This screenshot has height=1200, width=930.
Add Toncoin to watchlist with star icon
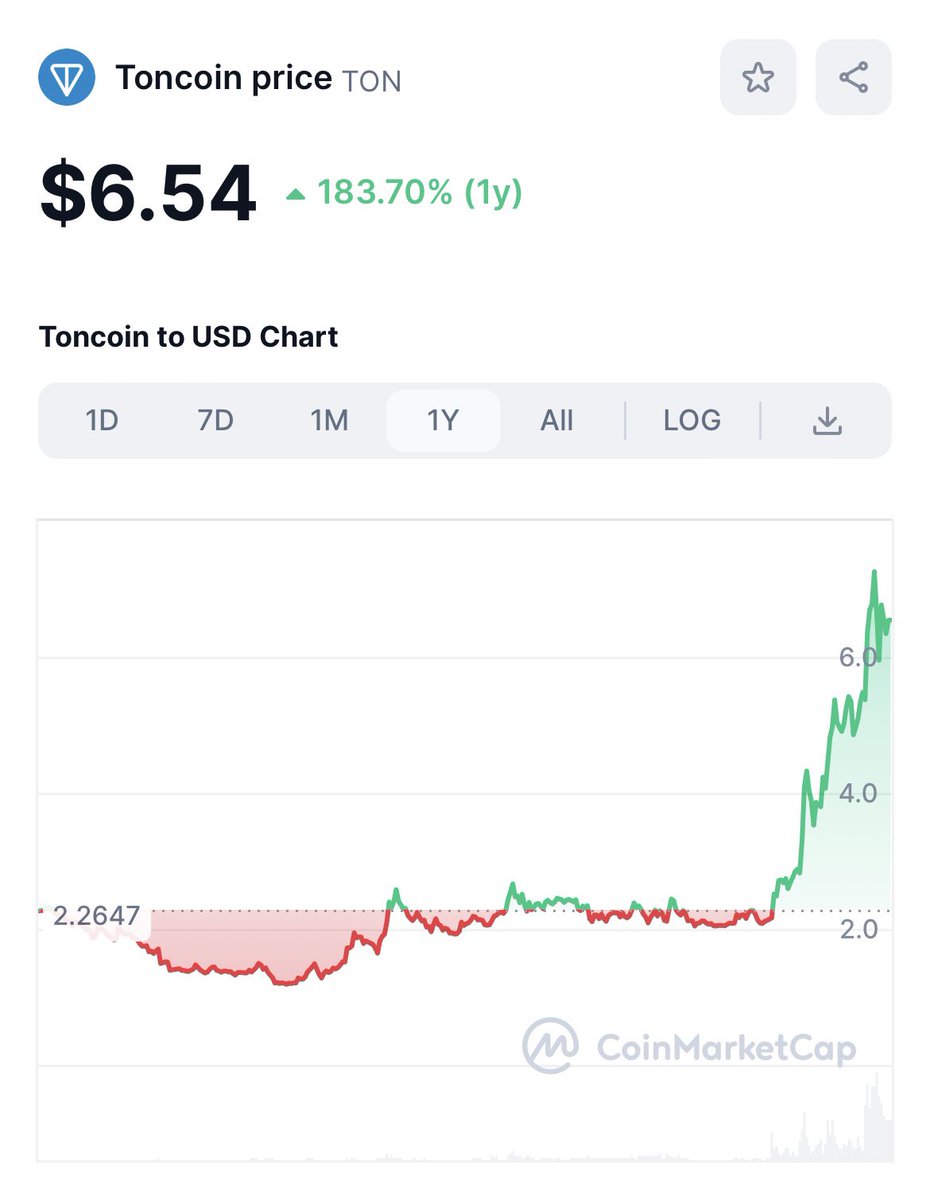pos(758,77)
